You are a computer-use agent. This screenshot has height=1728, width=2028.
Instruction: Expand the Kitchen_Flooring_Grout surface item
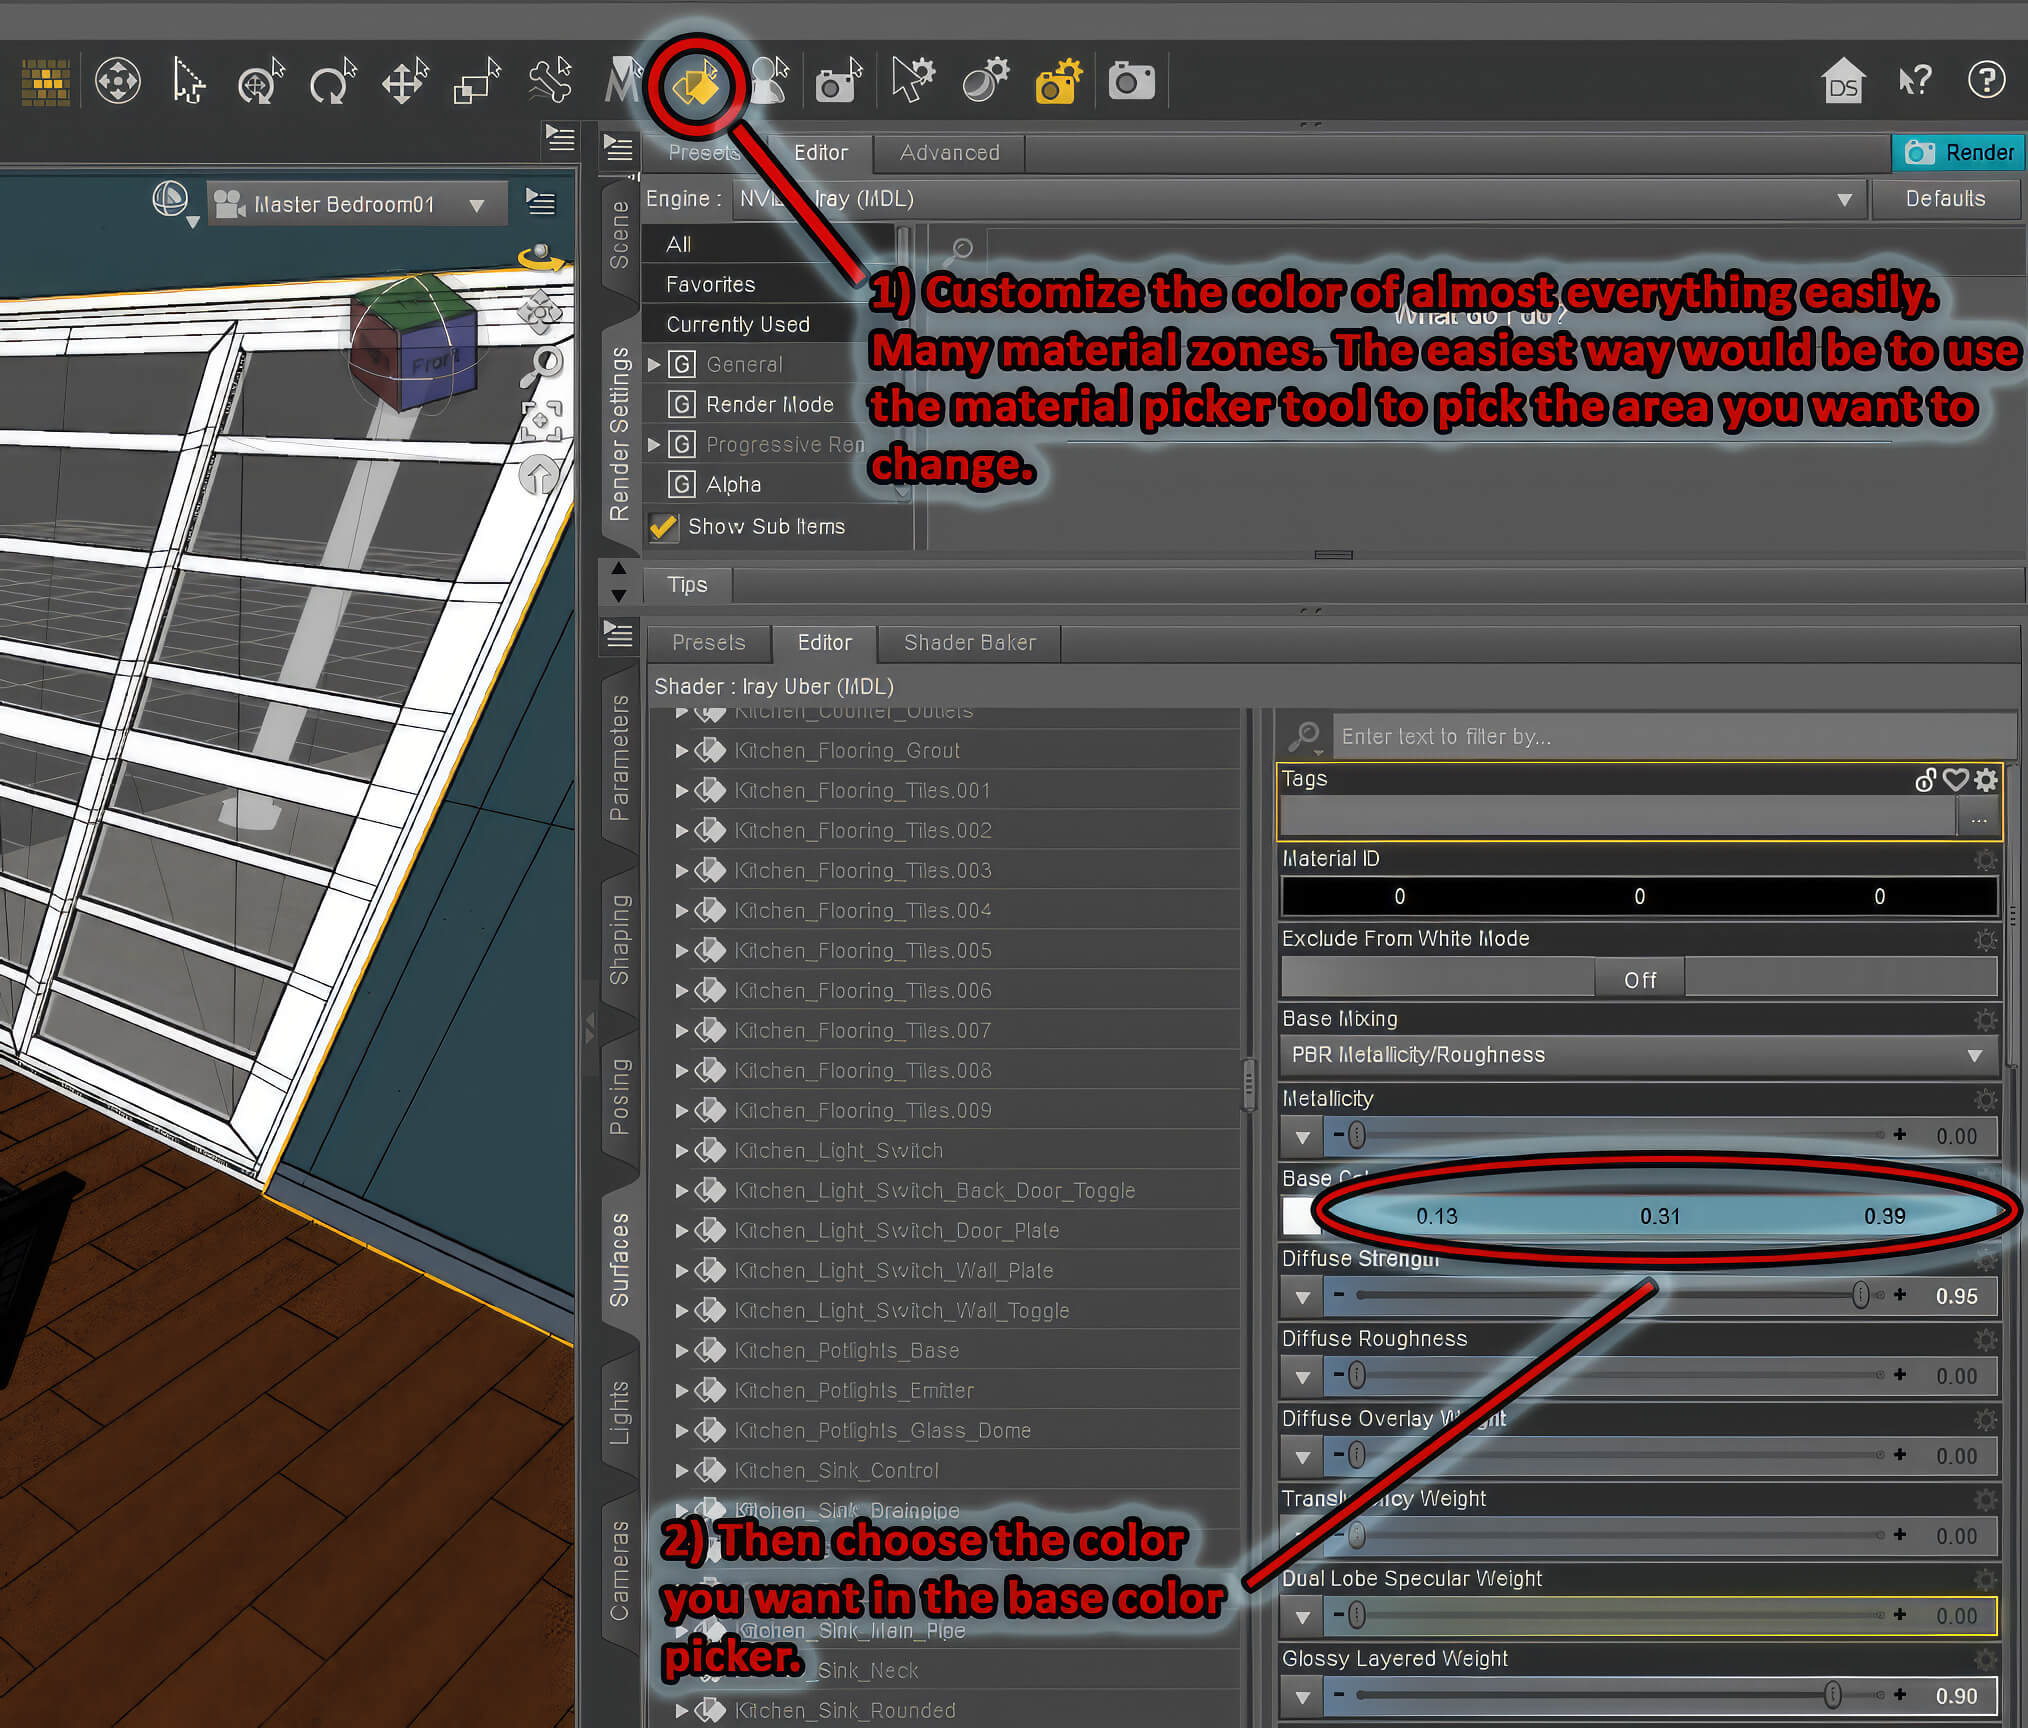coord(681,750)
